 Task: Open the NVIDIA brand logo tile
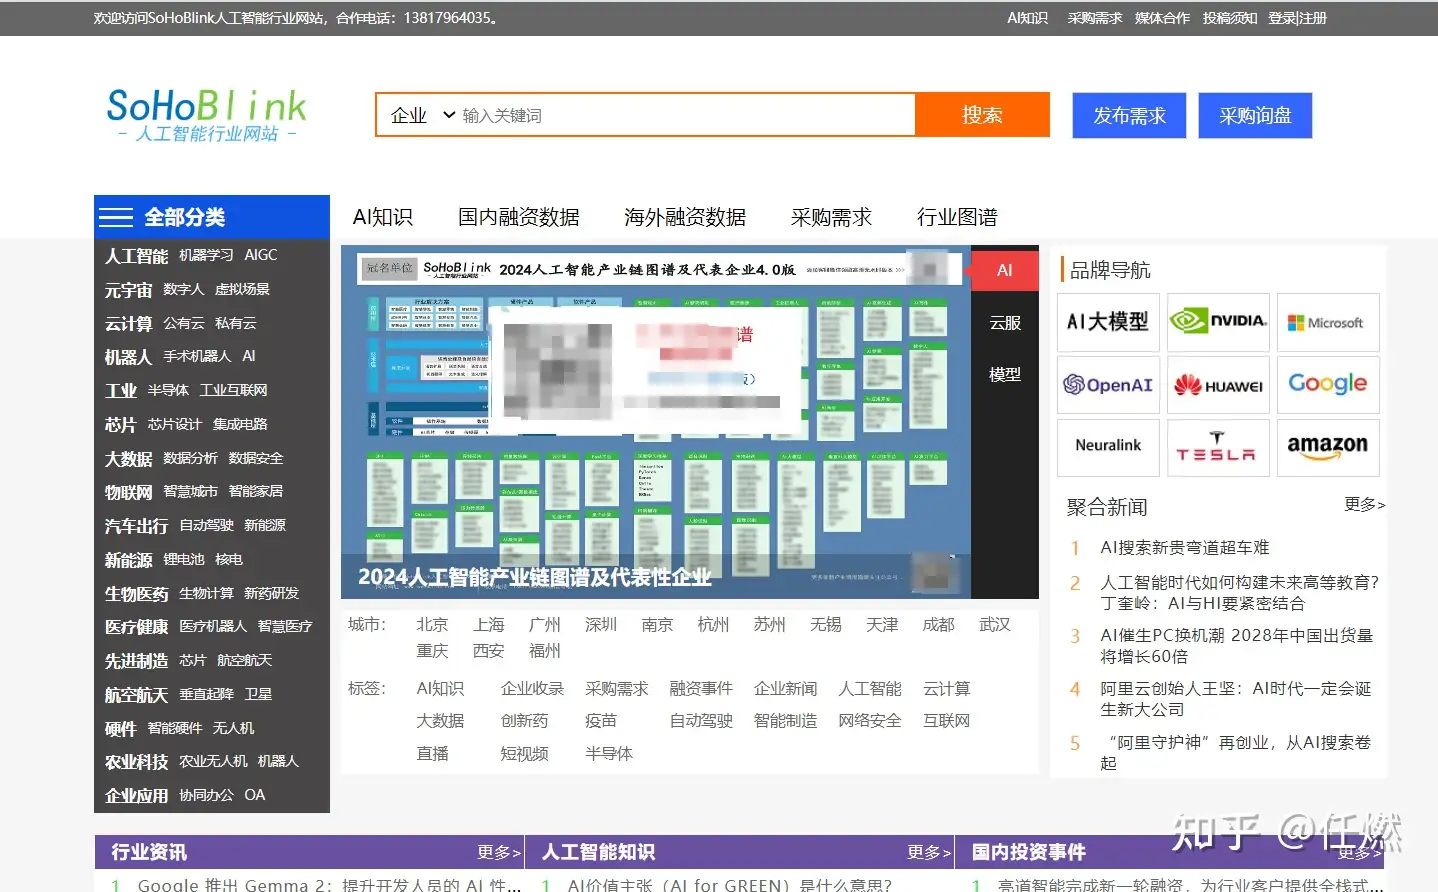[1218, 322]
